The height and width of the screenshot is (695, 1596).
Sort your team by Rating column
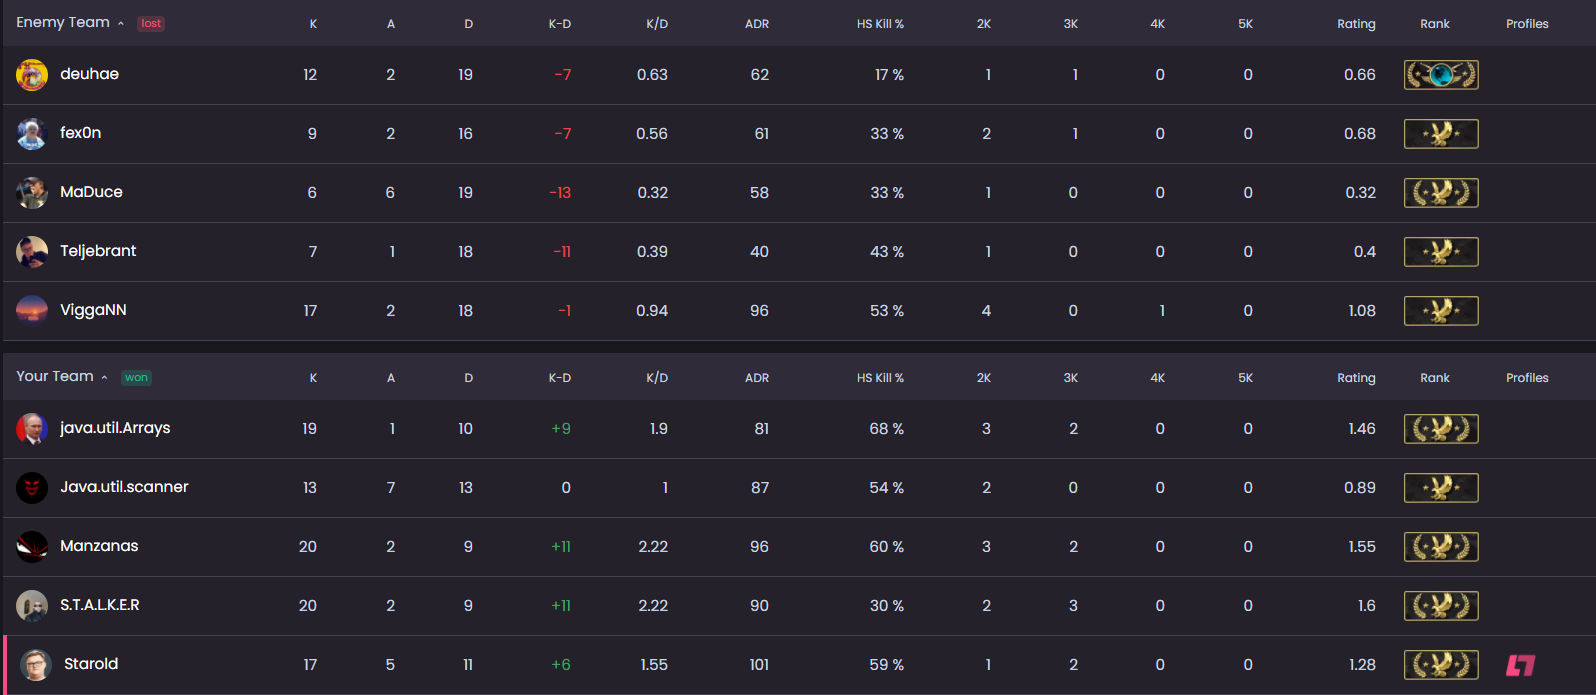(1356, 378)
